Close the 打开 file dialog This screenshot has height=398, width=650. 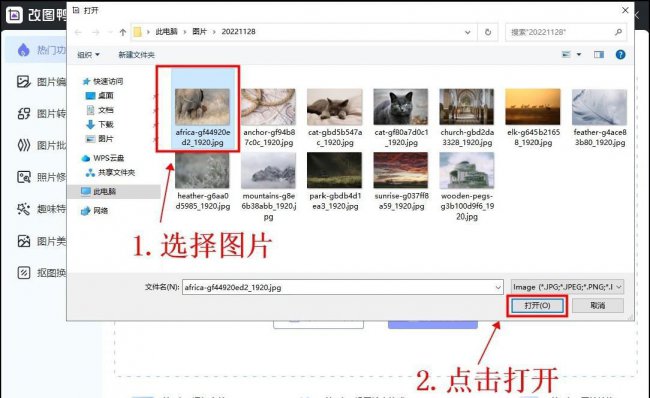pos(625,10)
